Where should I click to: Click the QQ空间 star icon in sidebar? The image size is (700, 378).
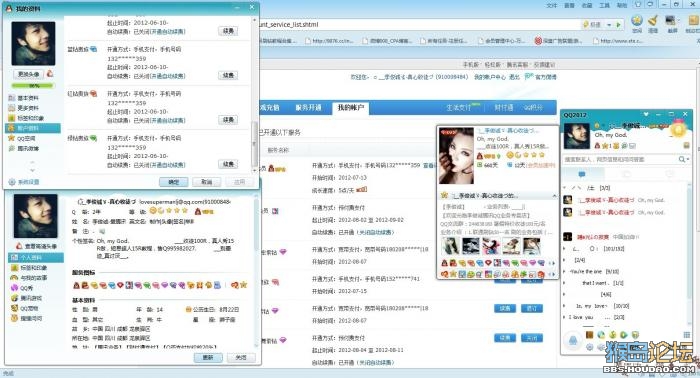click(12, 138)
